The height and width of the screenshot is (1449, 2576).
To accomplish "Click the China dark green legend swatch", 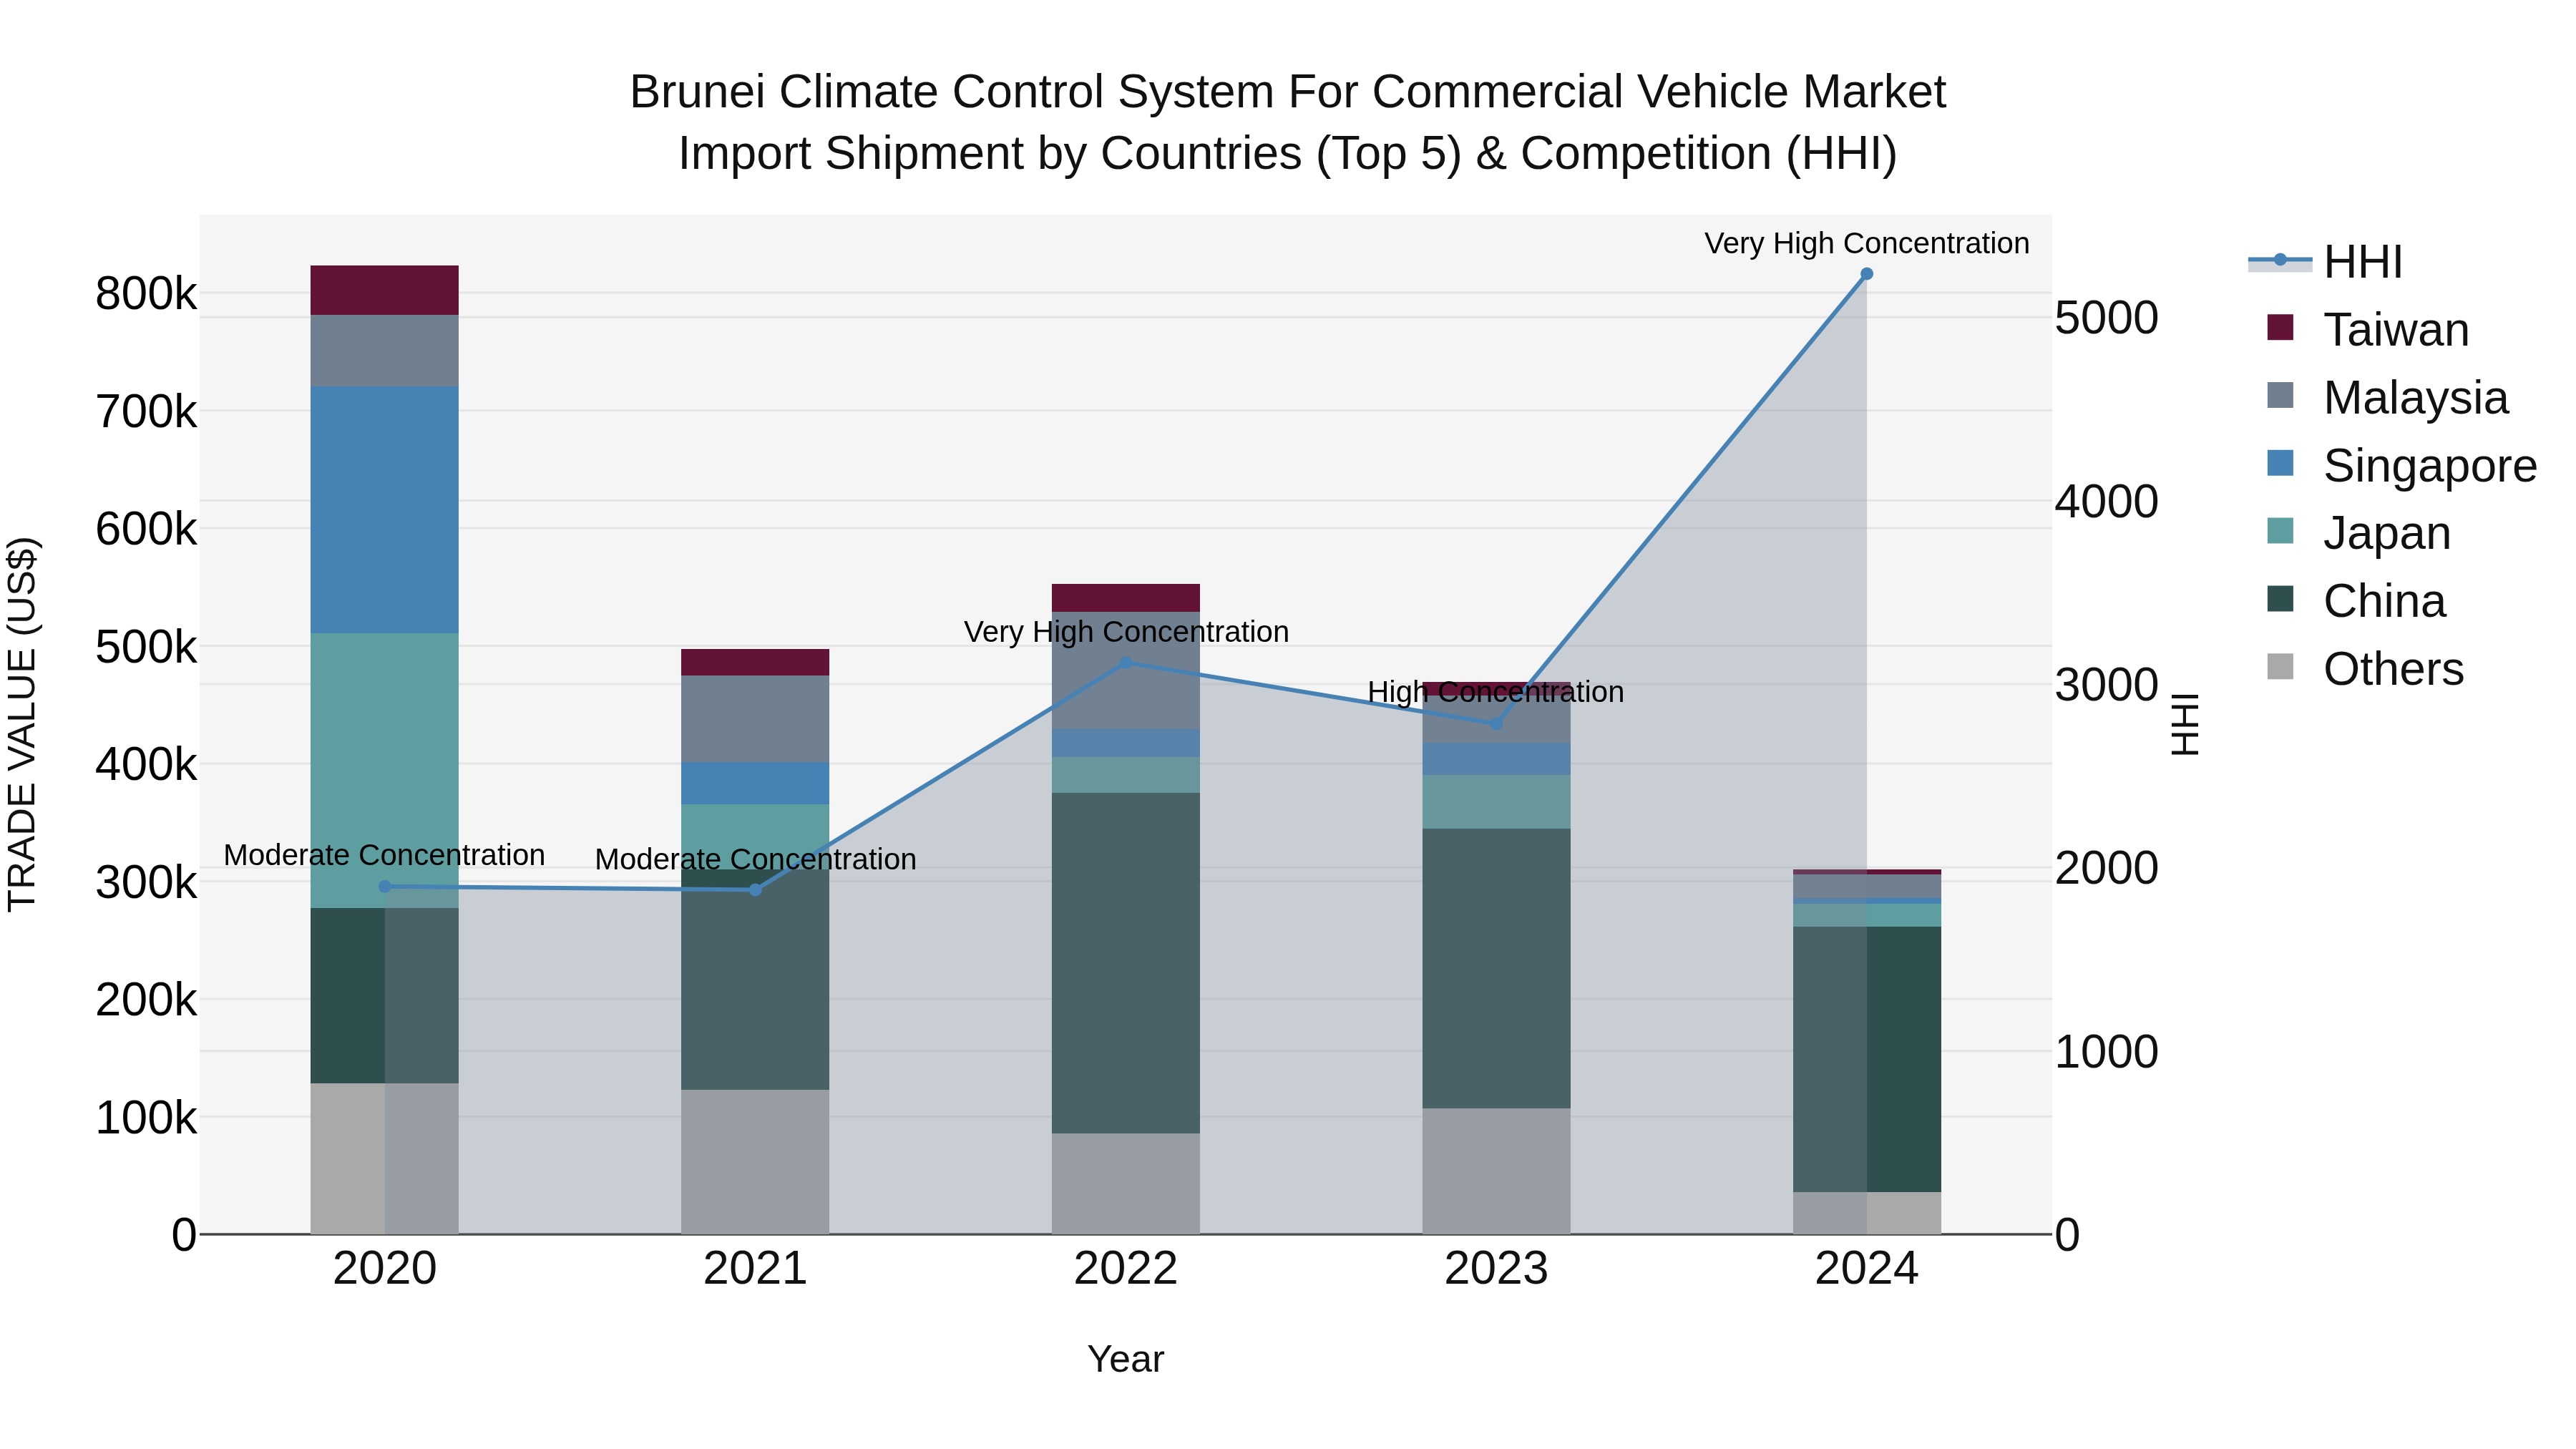I will (2280, 599).
